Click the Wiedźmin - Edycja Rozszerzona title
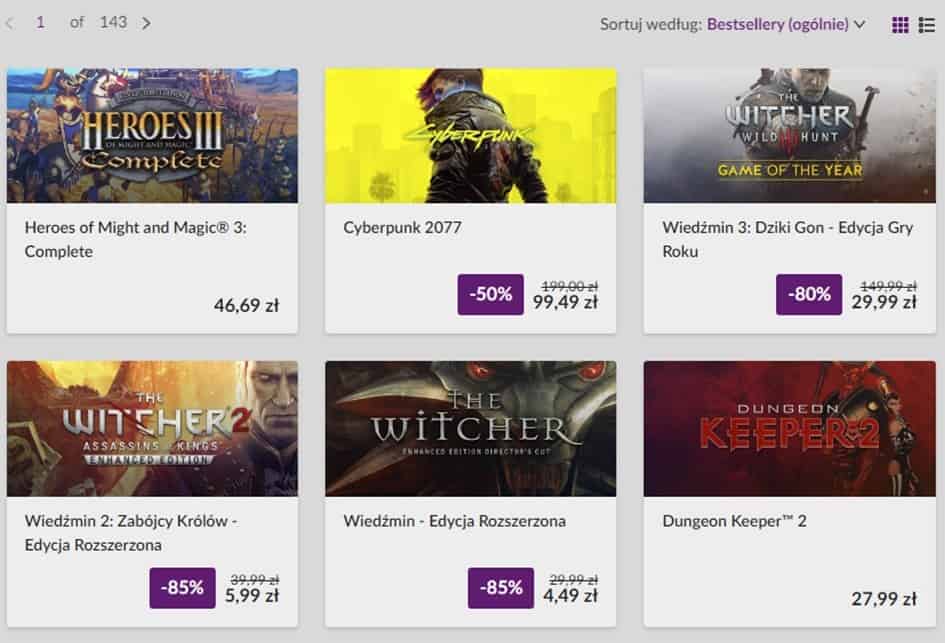Screen dimensions: 945x643 [454, 521]
